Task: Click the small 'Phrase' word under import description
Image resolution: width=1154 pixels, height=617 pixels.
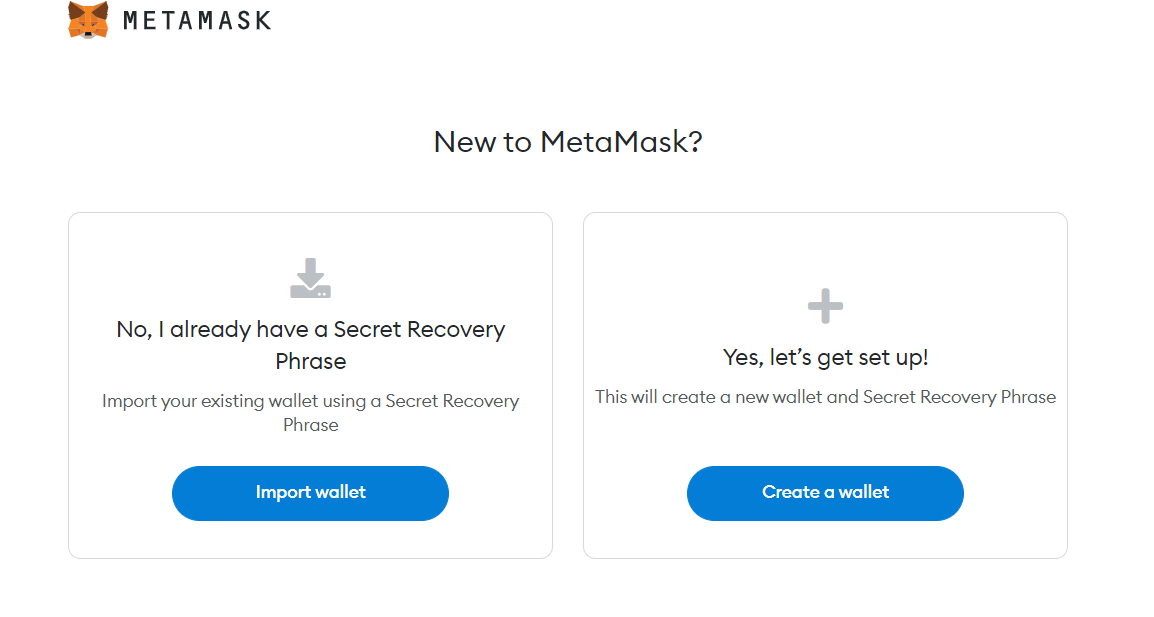Action: coord(311,426)
